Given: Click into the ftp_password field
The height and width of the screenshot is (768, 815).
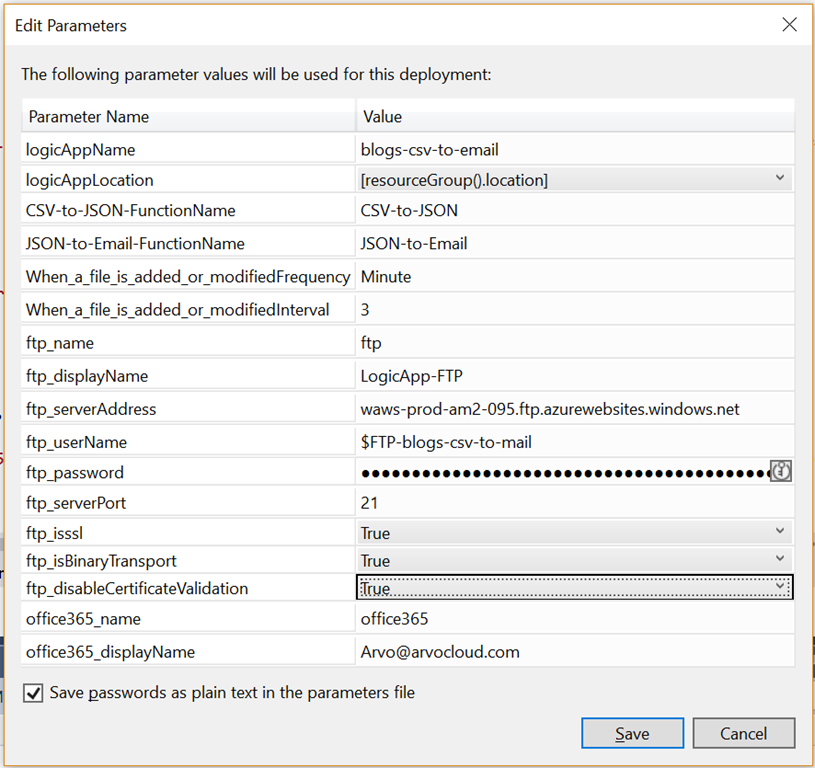Looking at the screenshot, I should [x=560, y=472].
